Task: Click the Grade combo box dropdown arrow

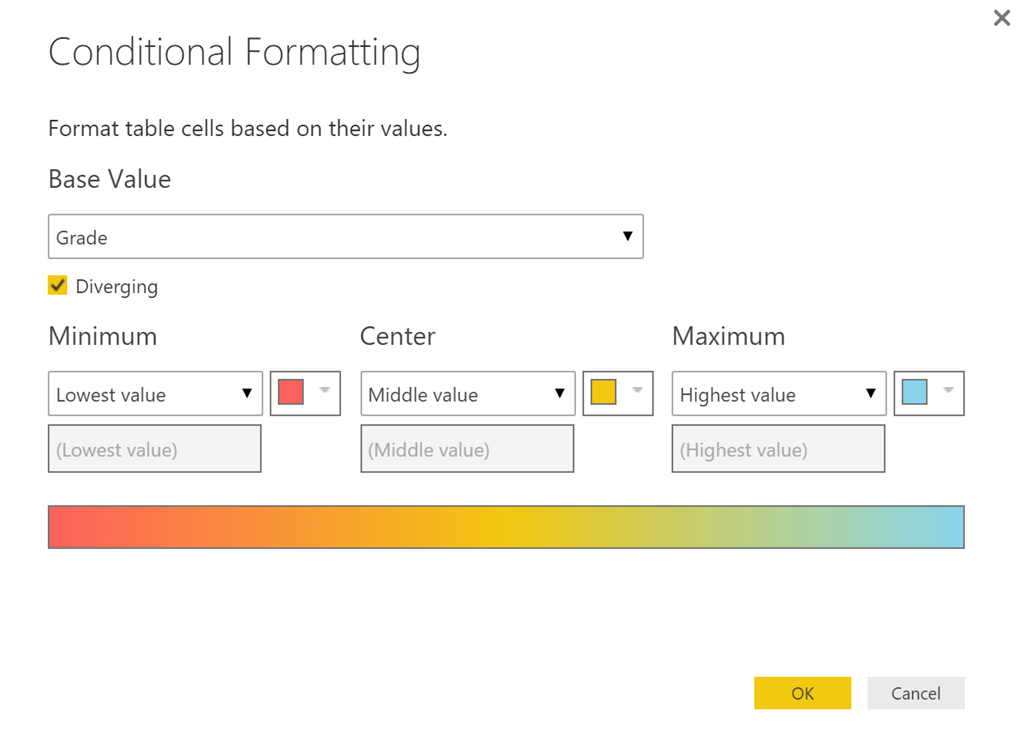Action: (627, 236)
